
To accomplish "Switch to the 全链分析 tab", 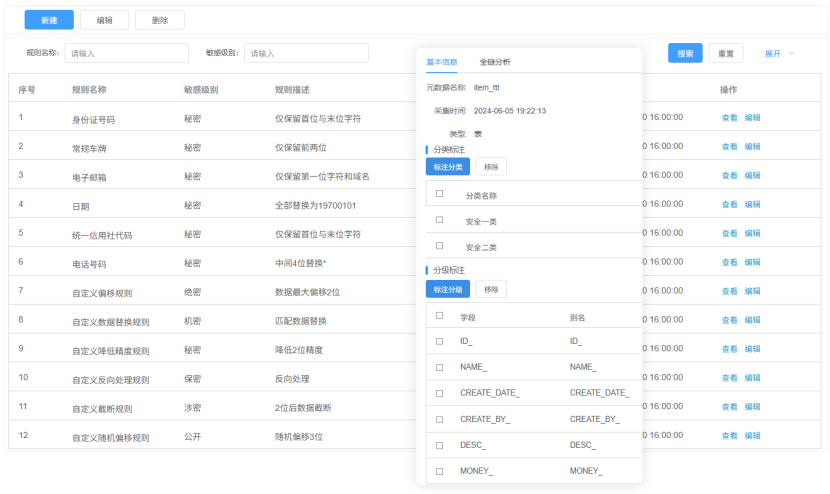I will point(495,62).
